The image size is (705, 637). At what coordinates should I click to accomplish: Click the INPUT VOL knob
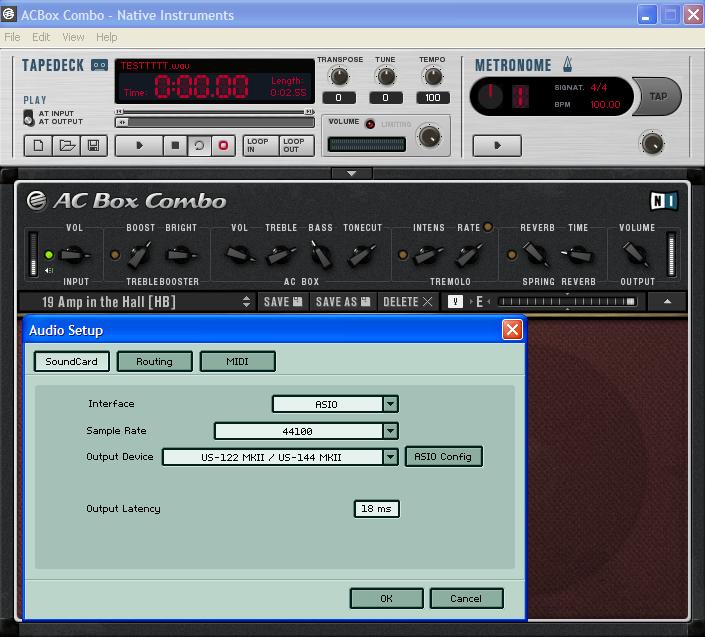(73, 255)
